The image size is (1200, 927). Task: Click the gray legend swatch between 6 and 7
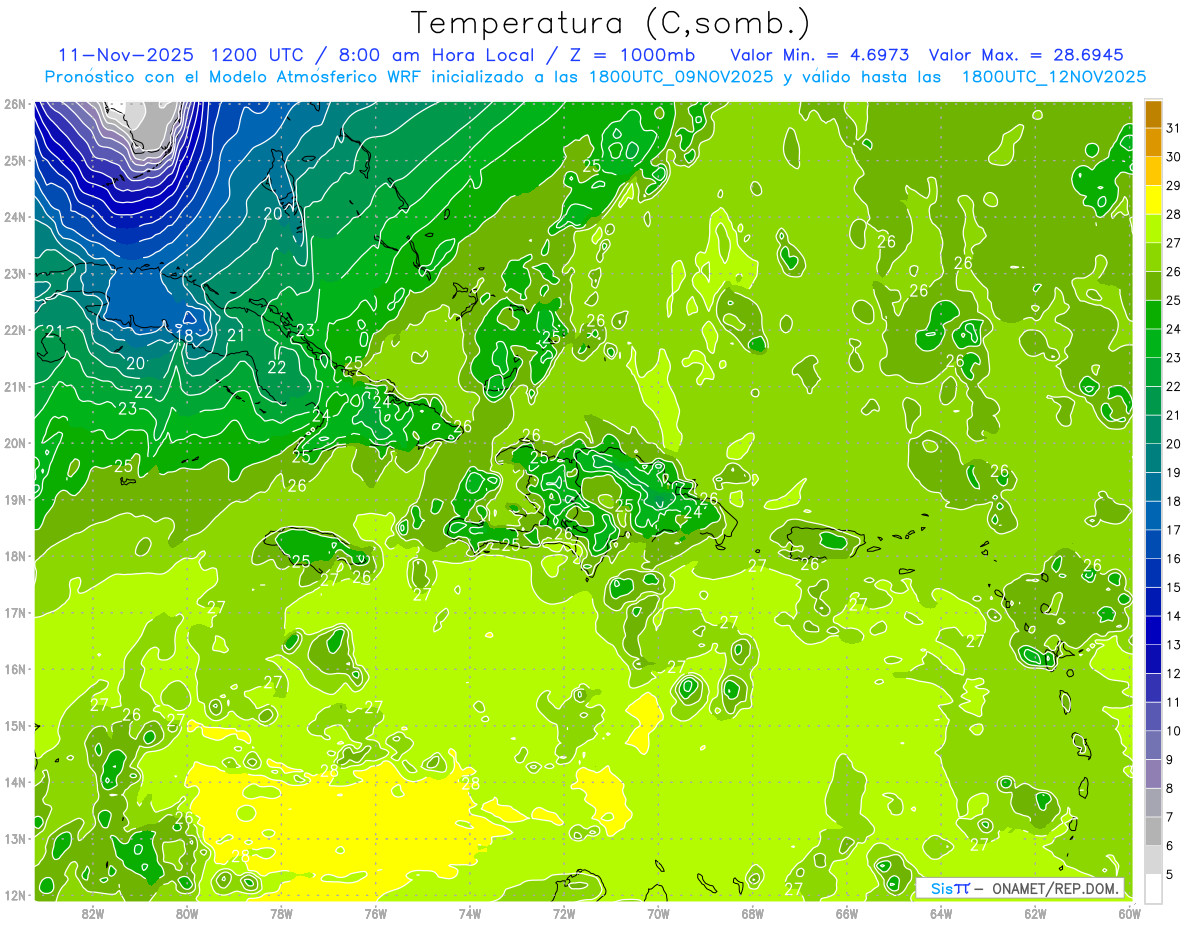[1154, 831]
